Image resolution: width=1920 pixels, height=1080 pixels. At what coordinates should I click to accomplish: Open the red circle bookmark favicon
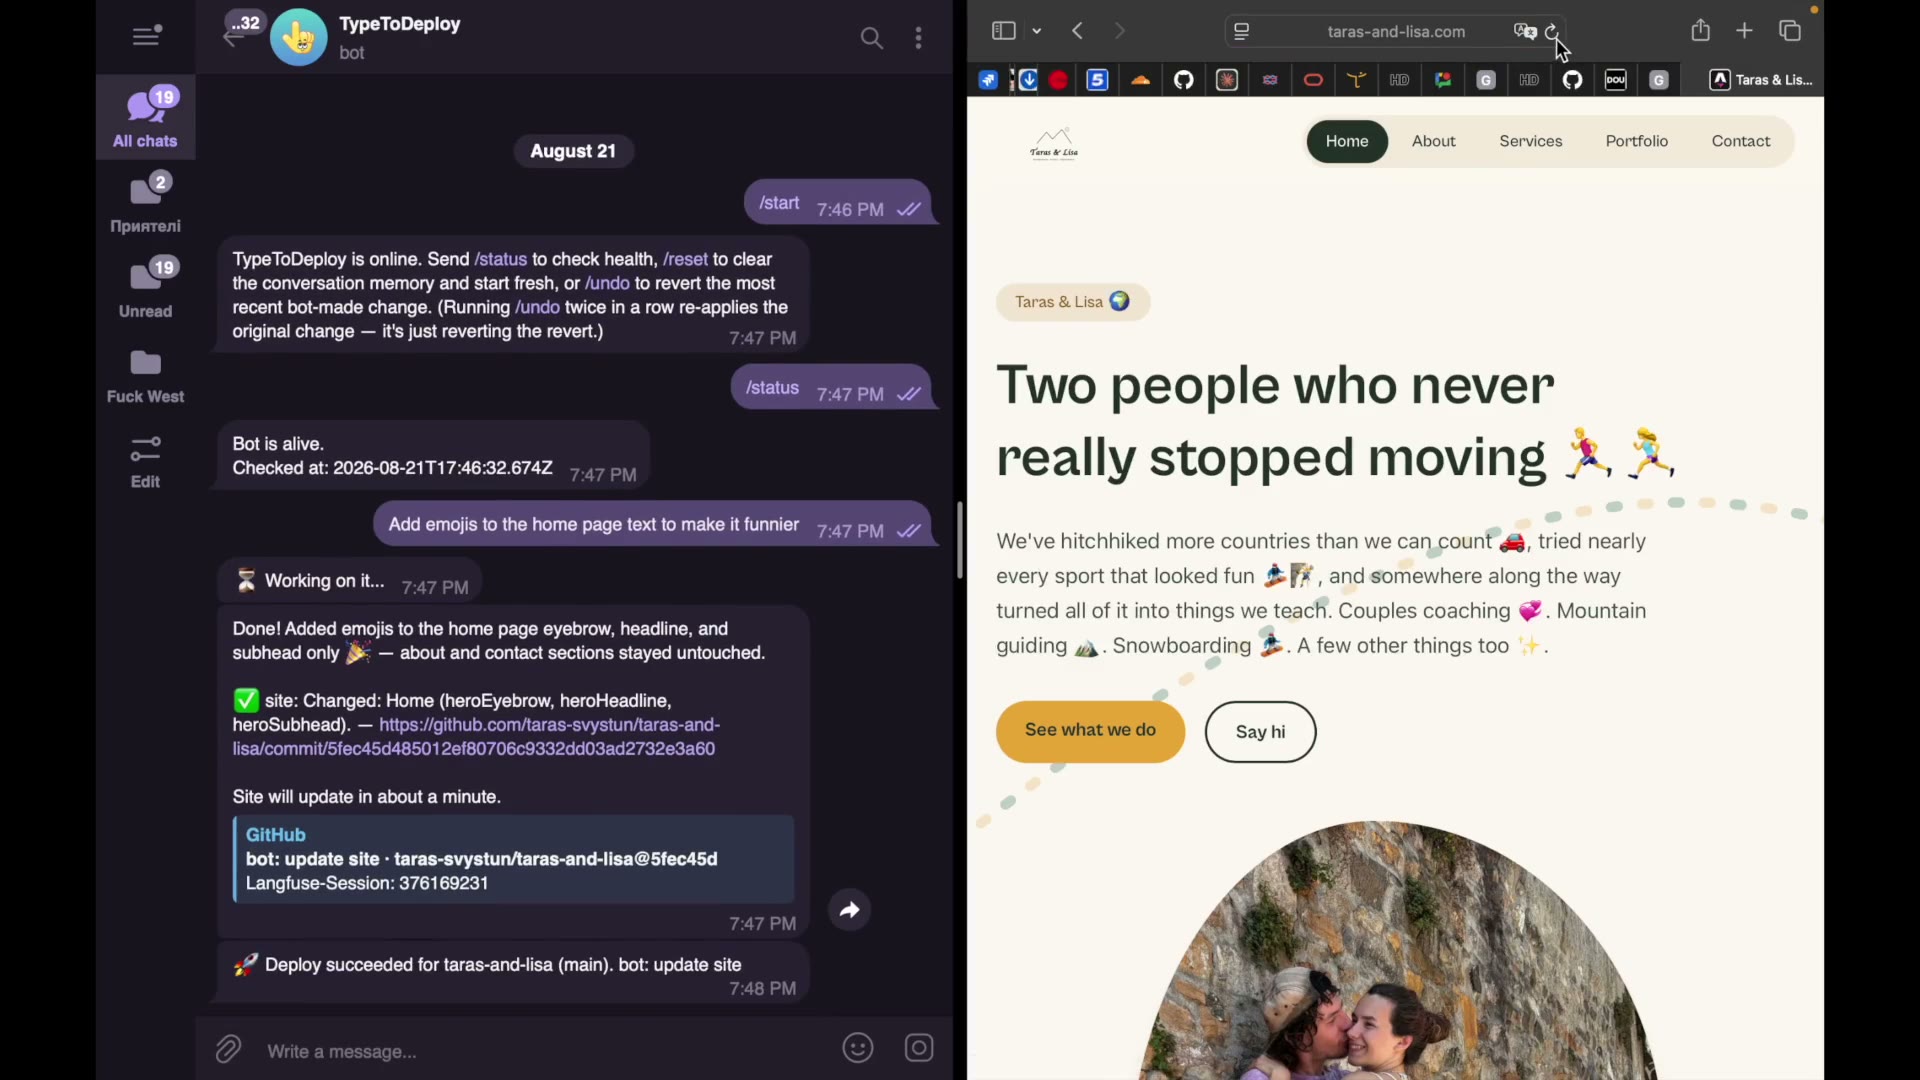click(x=1059, y=80)
